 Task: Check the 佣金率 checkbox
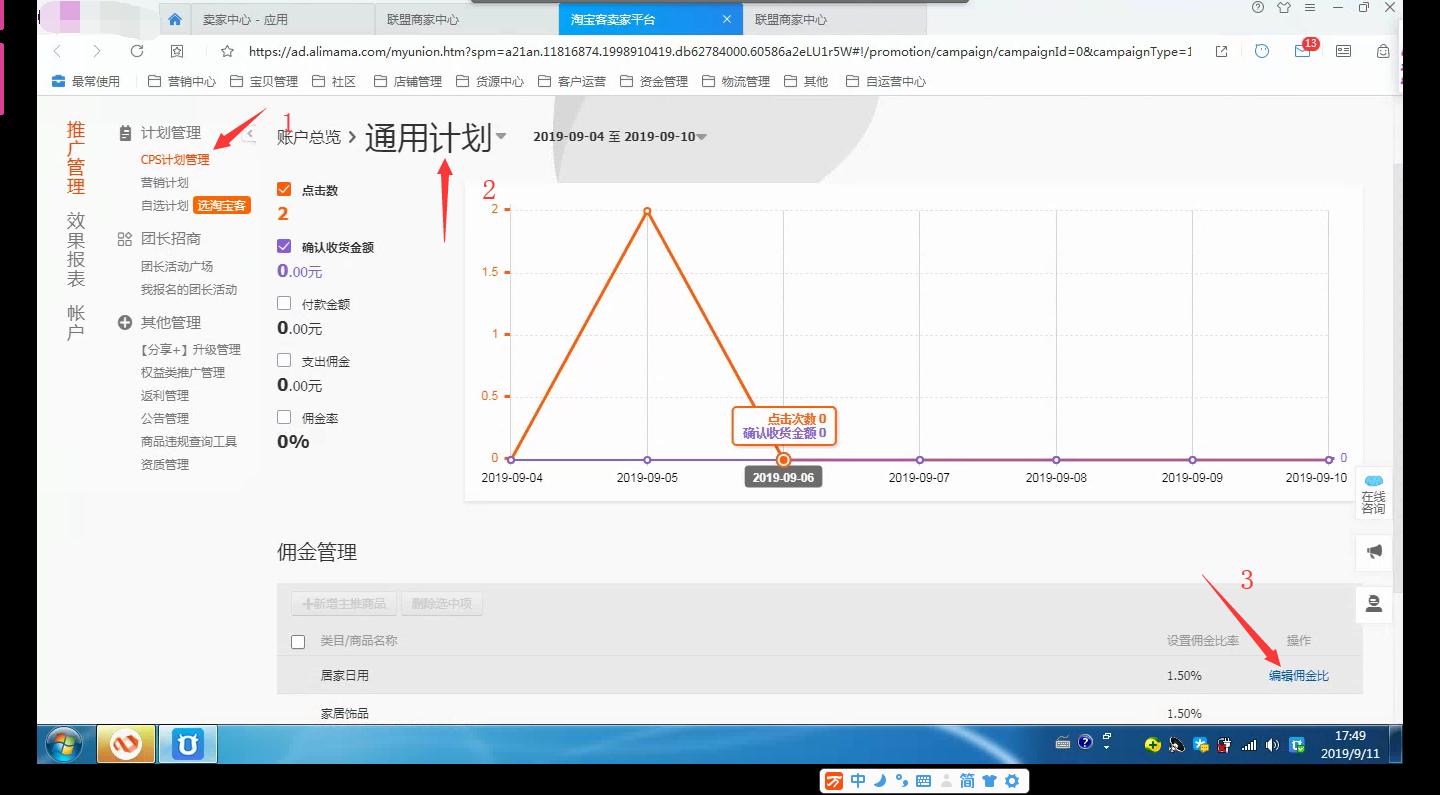click(282, 418)
